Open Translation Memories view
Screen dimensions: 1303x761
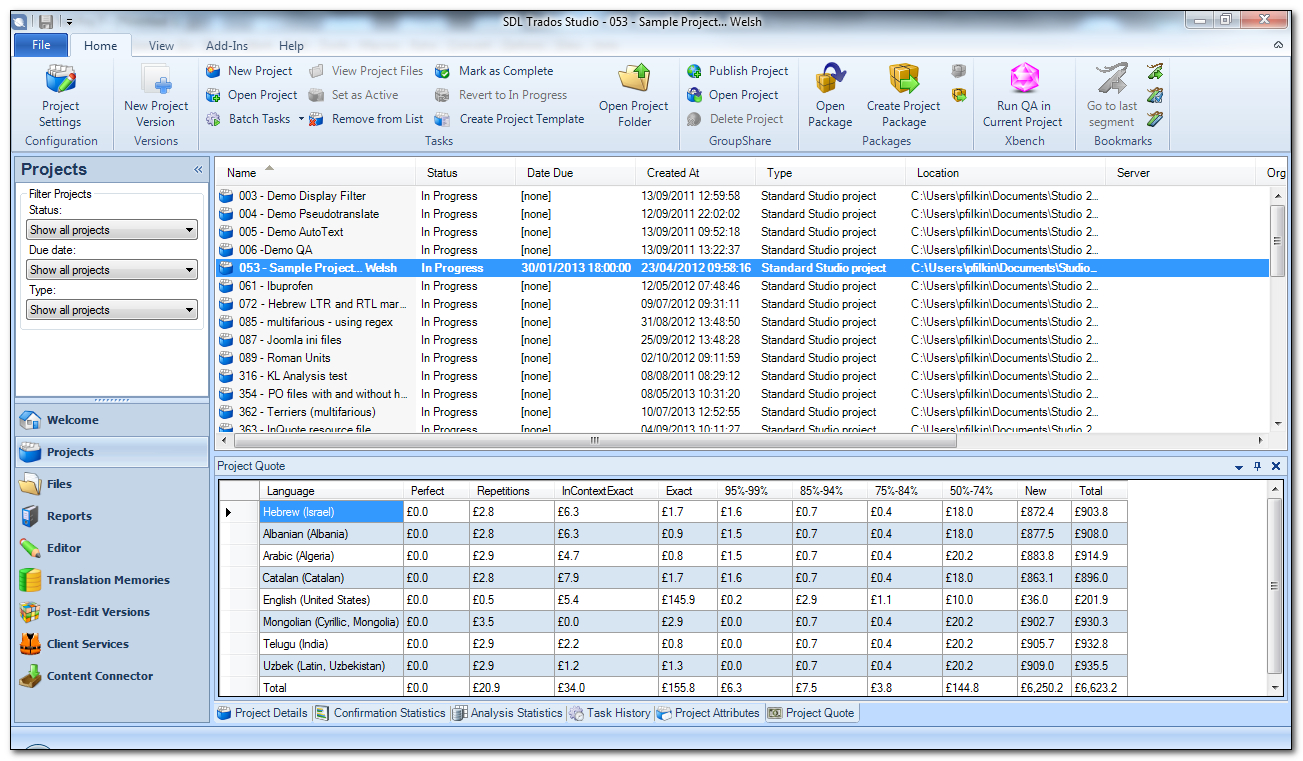click(112, 580)
